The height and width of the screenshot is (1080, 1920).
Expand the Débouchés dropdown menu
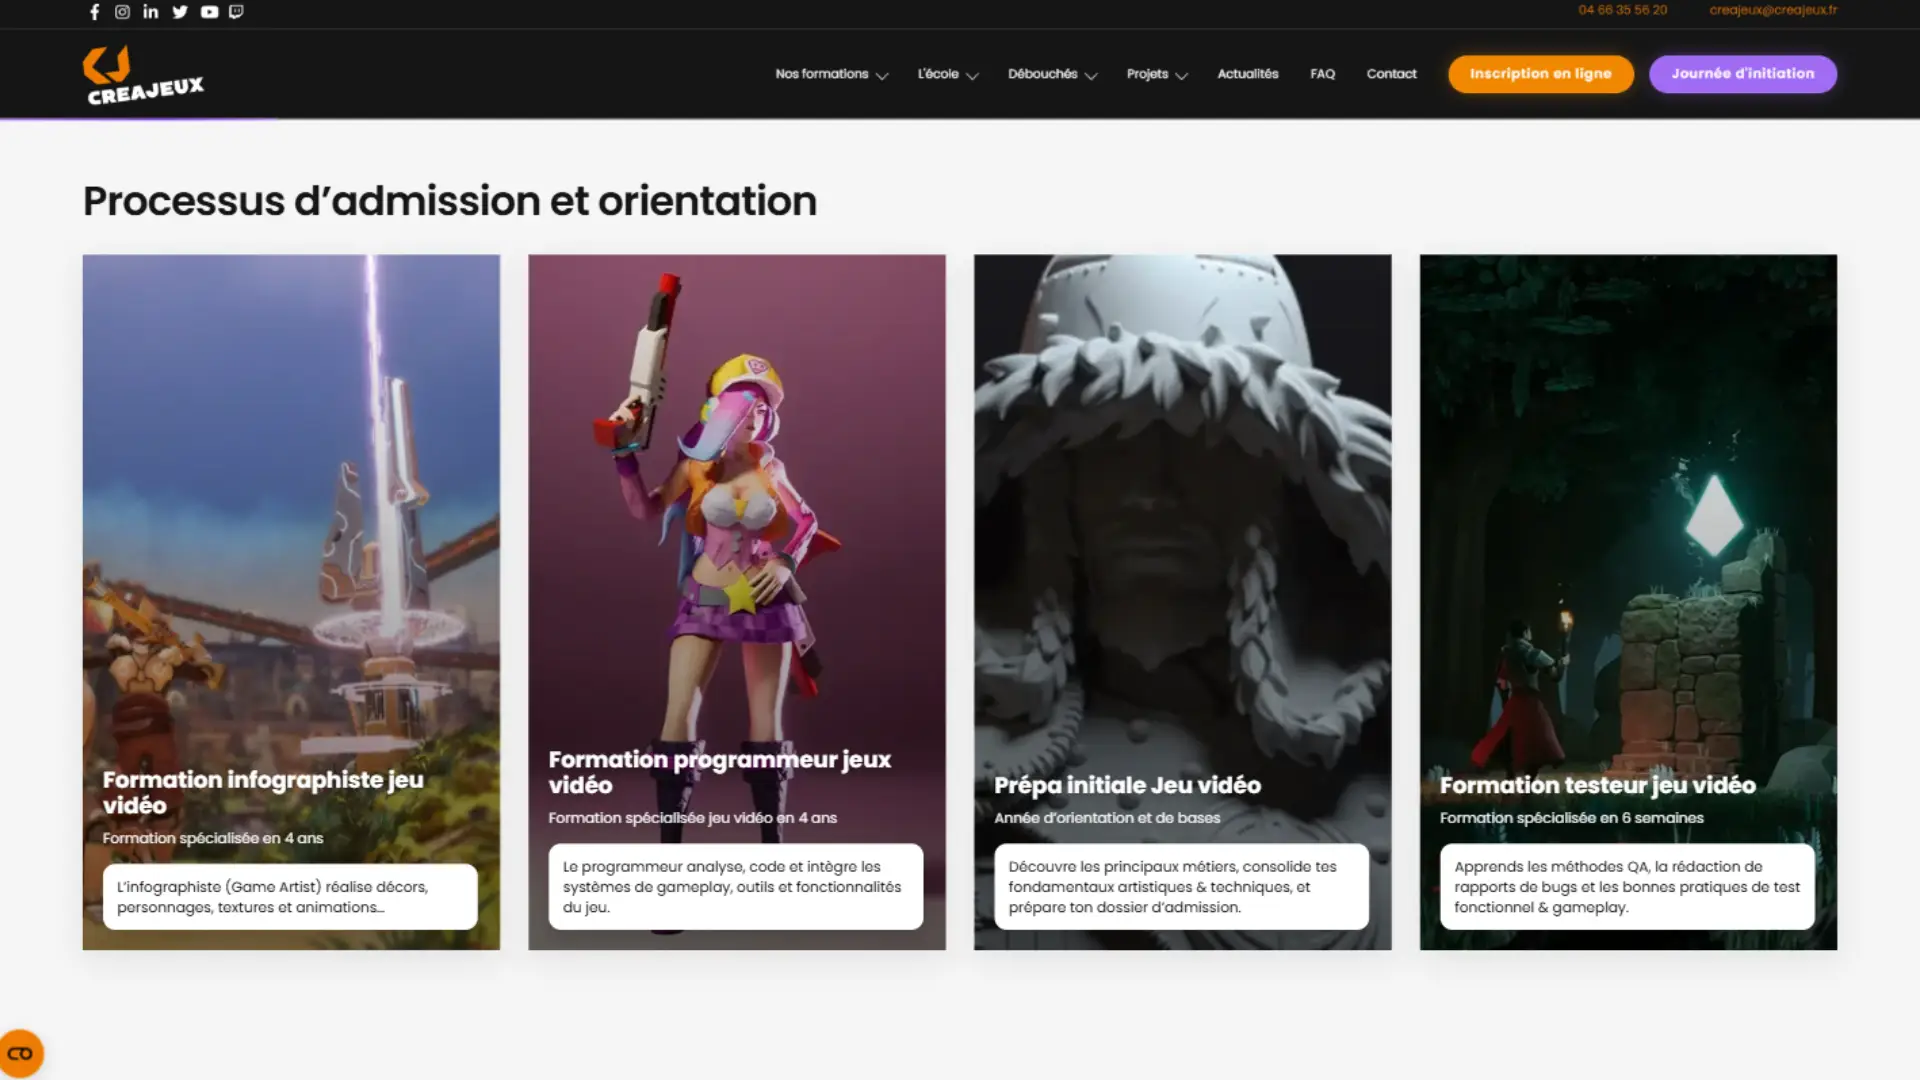click(1052, 74)
